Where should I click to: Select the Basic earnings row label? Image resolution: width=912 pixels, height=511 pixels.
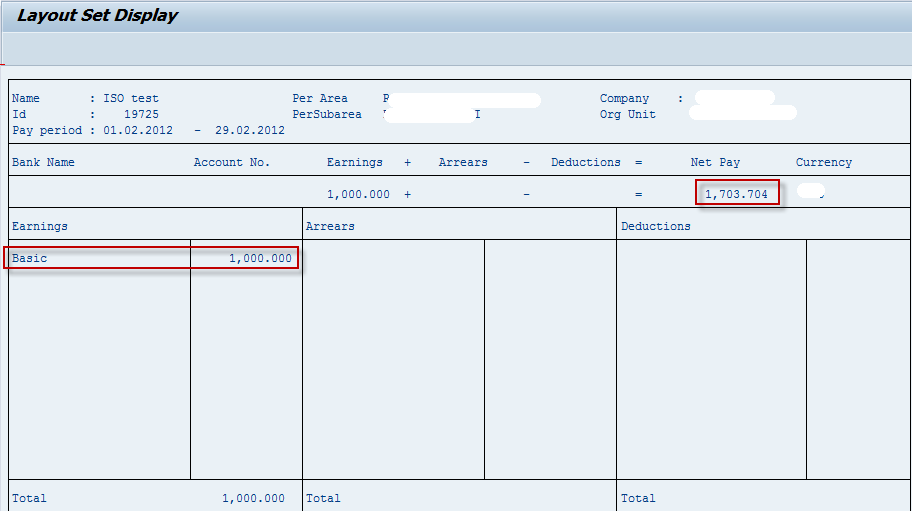[x=30, y=259]
